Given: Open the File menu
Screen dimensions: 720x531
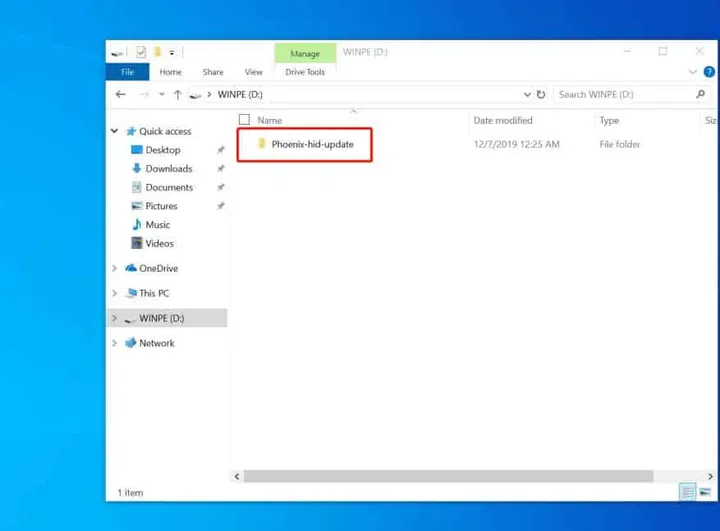Looking at the screenshot, I should pyautogui.click(x=127, y=72).
